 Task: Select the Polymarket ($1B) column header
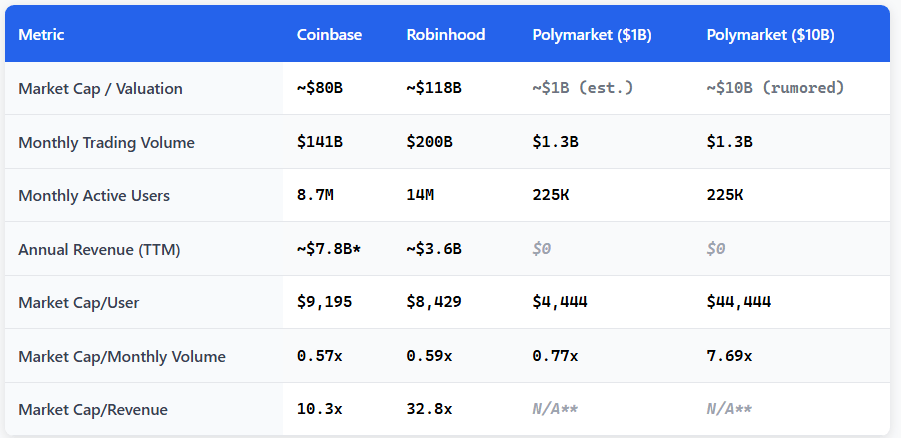pos(592,35)
